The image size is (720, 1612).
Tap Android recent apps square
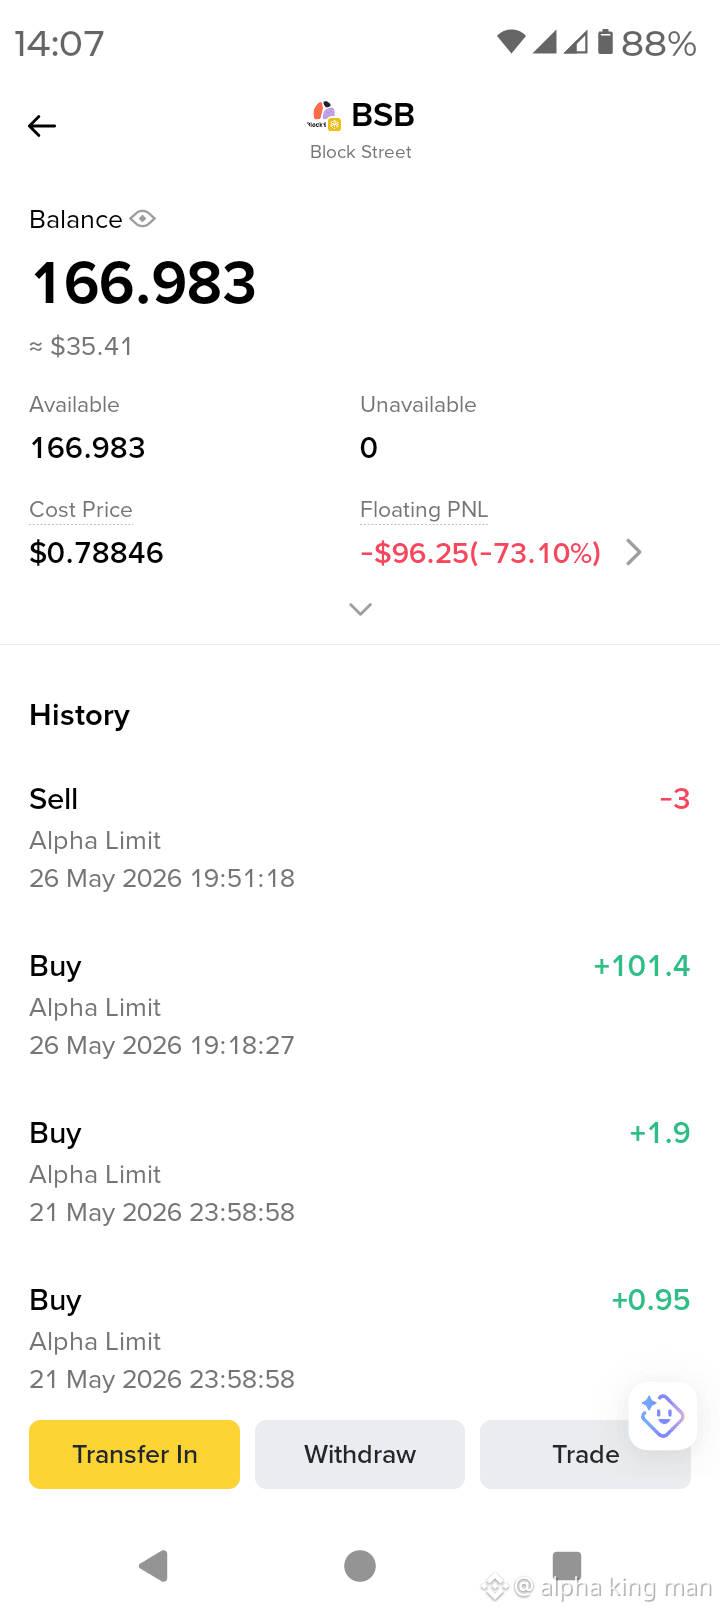[567, 1565]
